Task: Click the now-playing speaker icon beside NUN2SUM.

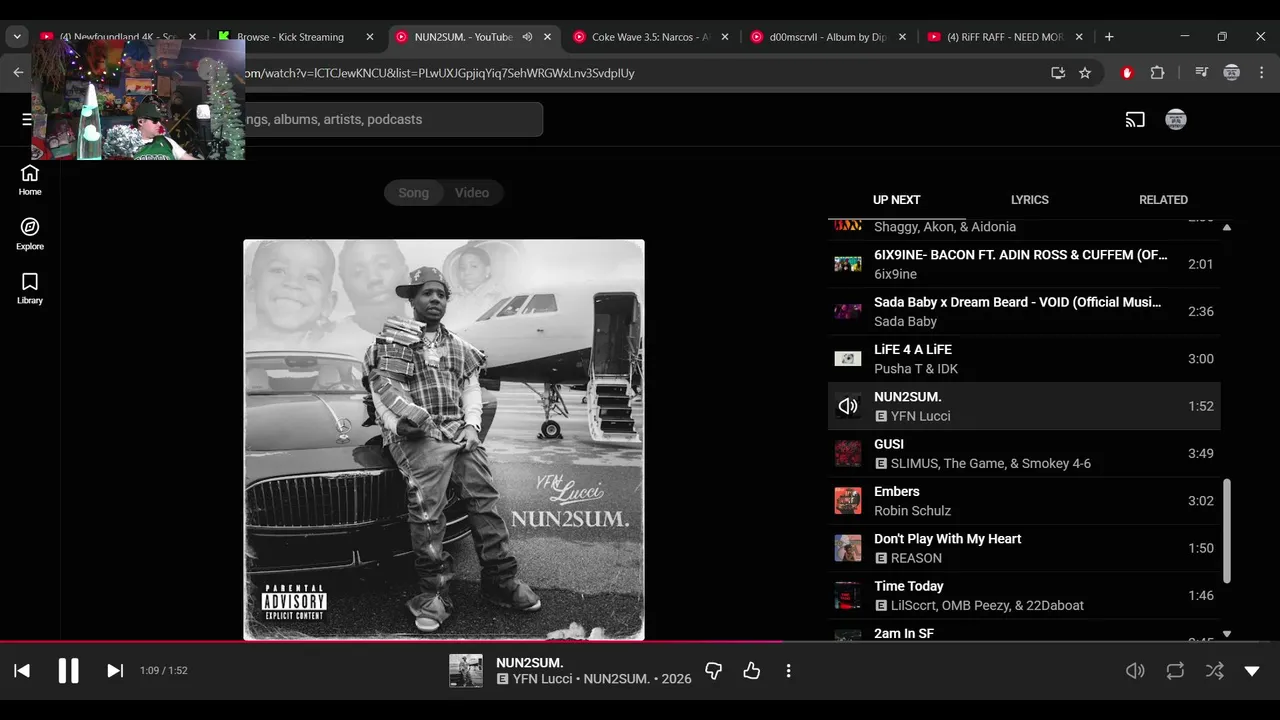Action: pyautogui.click(x=848, y=406)
